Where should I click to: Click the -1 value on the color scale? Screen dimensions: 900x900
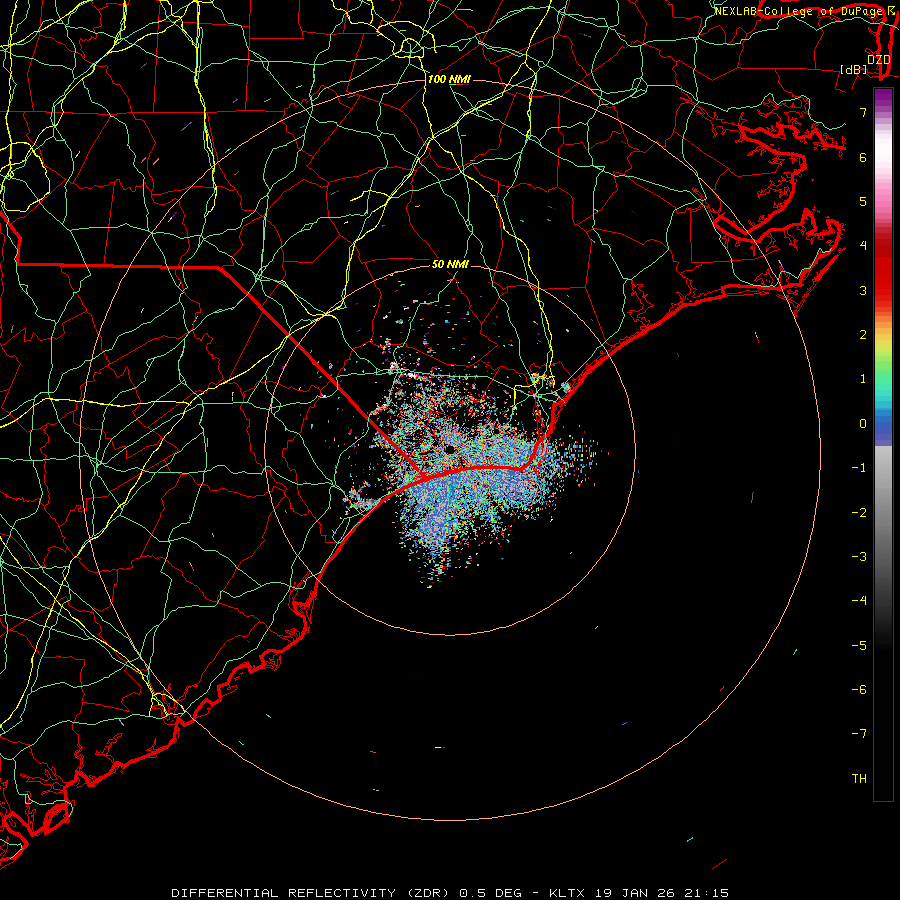pos(859,468)
